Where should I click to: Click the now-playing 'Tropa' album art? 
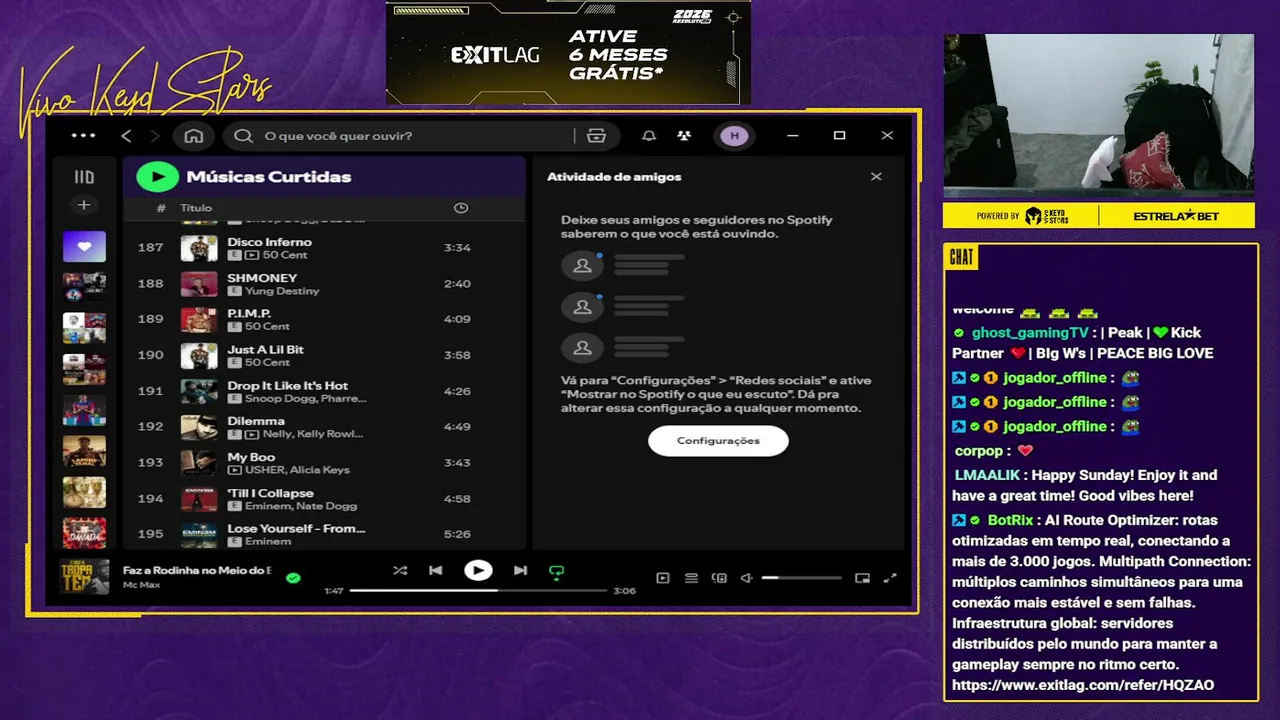tap(84, 577)
